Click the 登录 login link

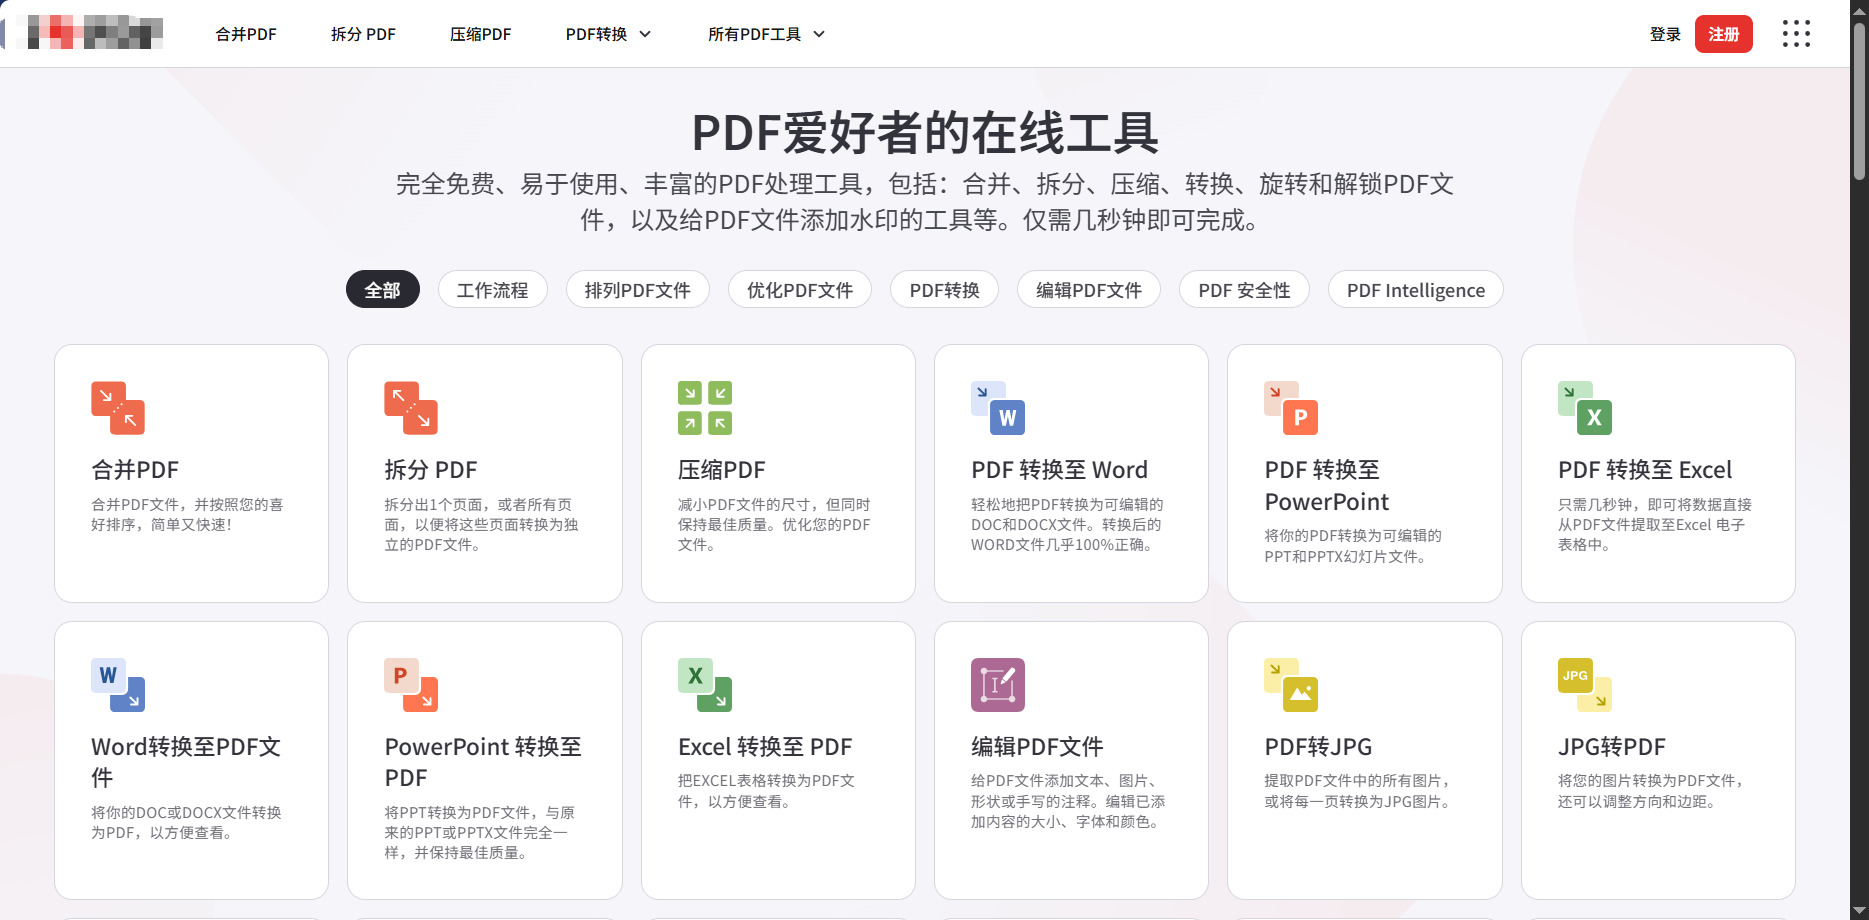1665,34
